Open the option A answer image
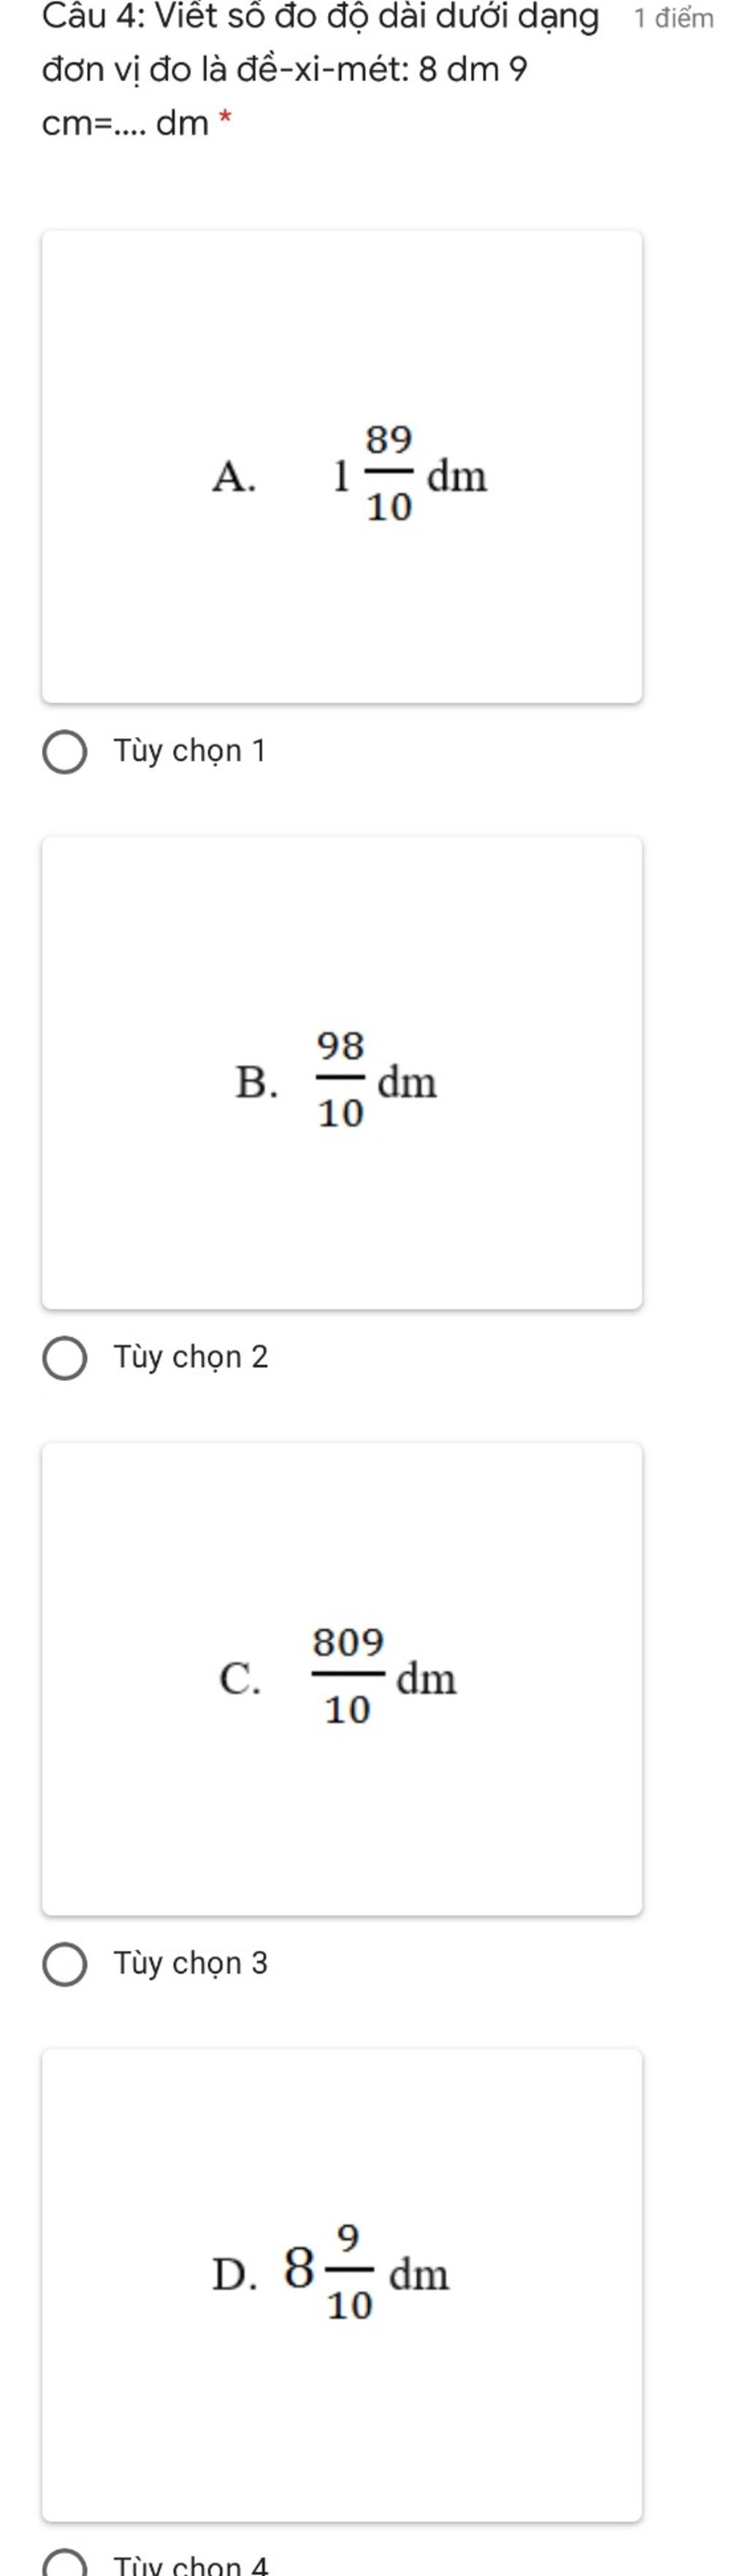The width and height of the screenshot is (748, 2576). click(342, 466)
